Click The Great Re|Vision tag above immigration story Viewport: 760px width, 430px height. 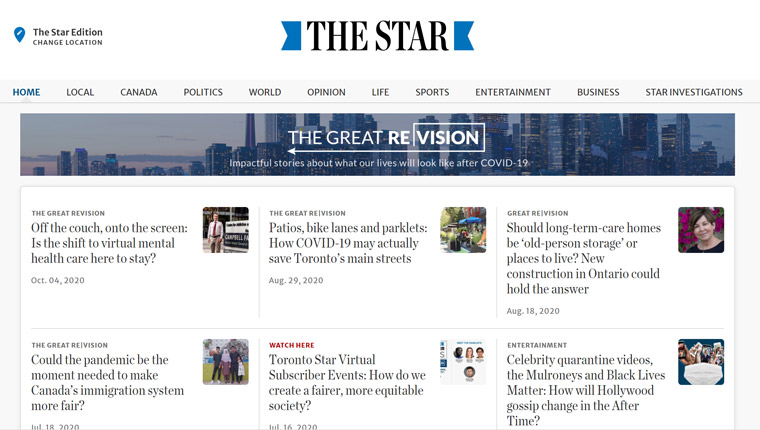point(70,345)
